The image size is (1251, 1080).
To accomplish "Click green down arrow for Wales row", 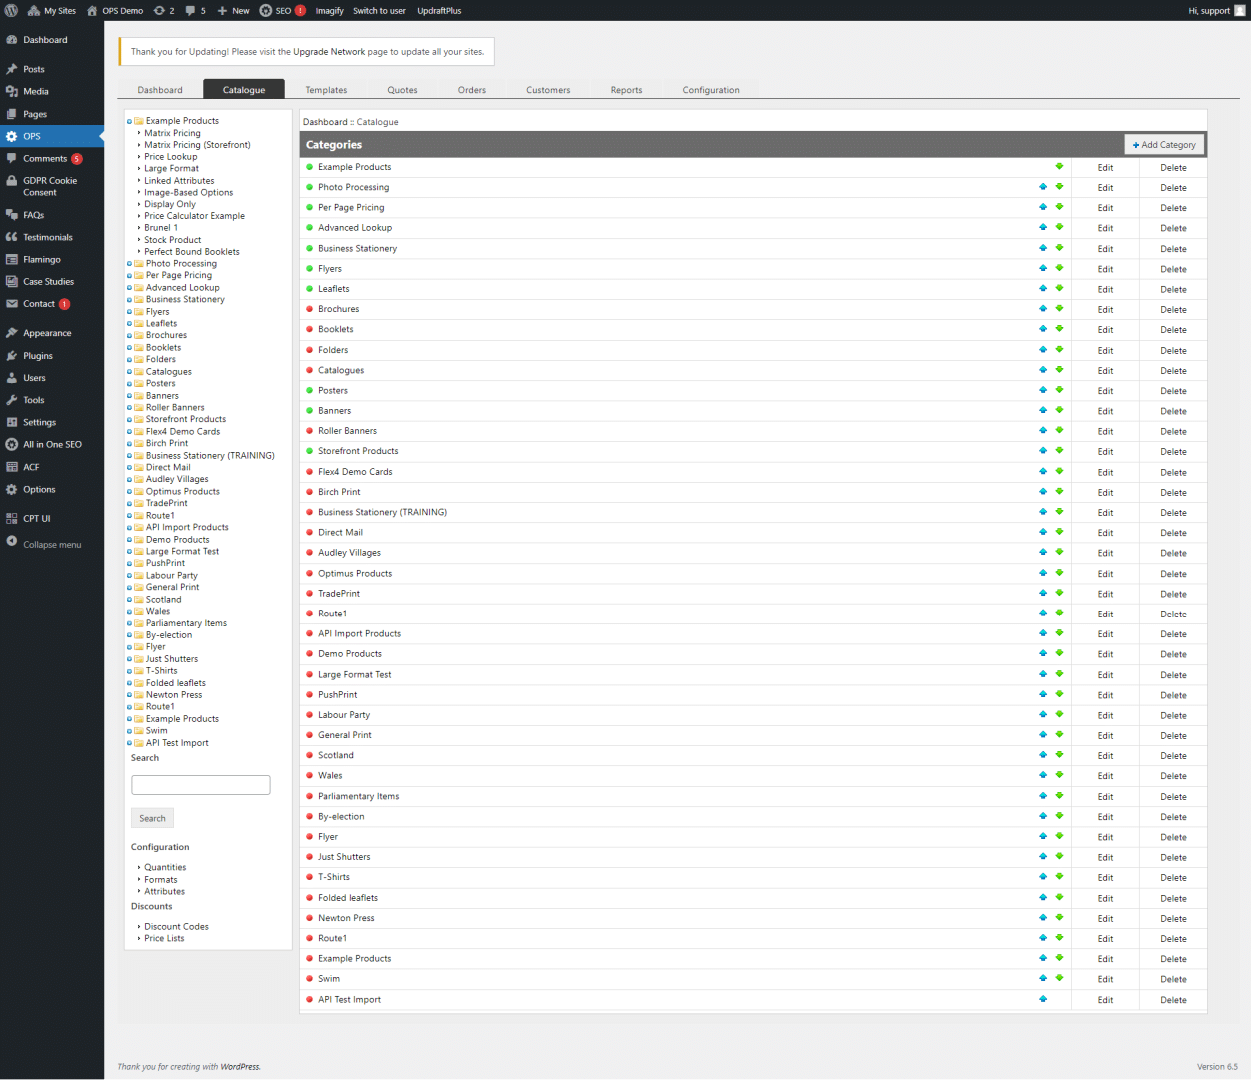I will (x=1059, y=775).
